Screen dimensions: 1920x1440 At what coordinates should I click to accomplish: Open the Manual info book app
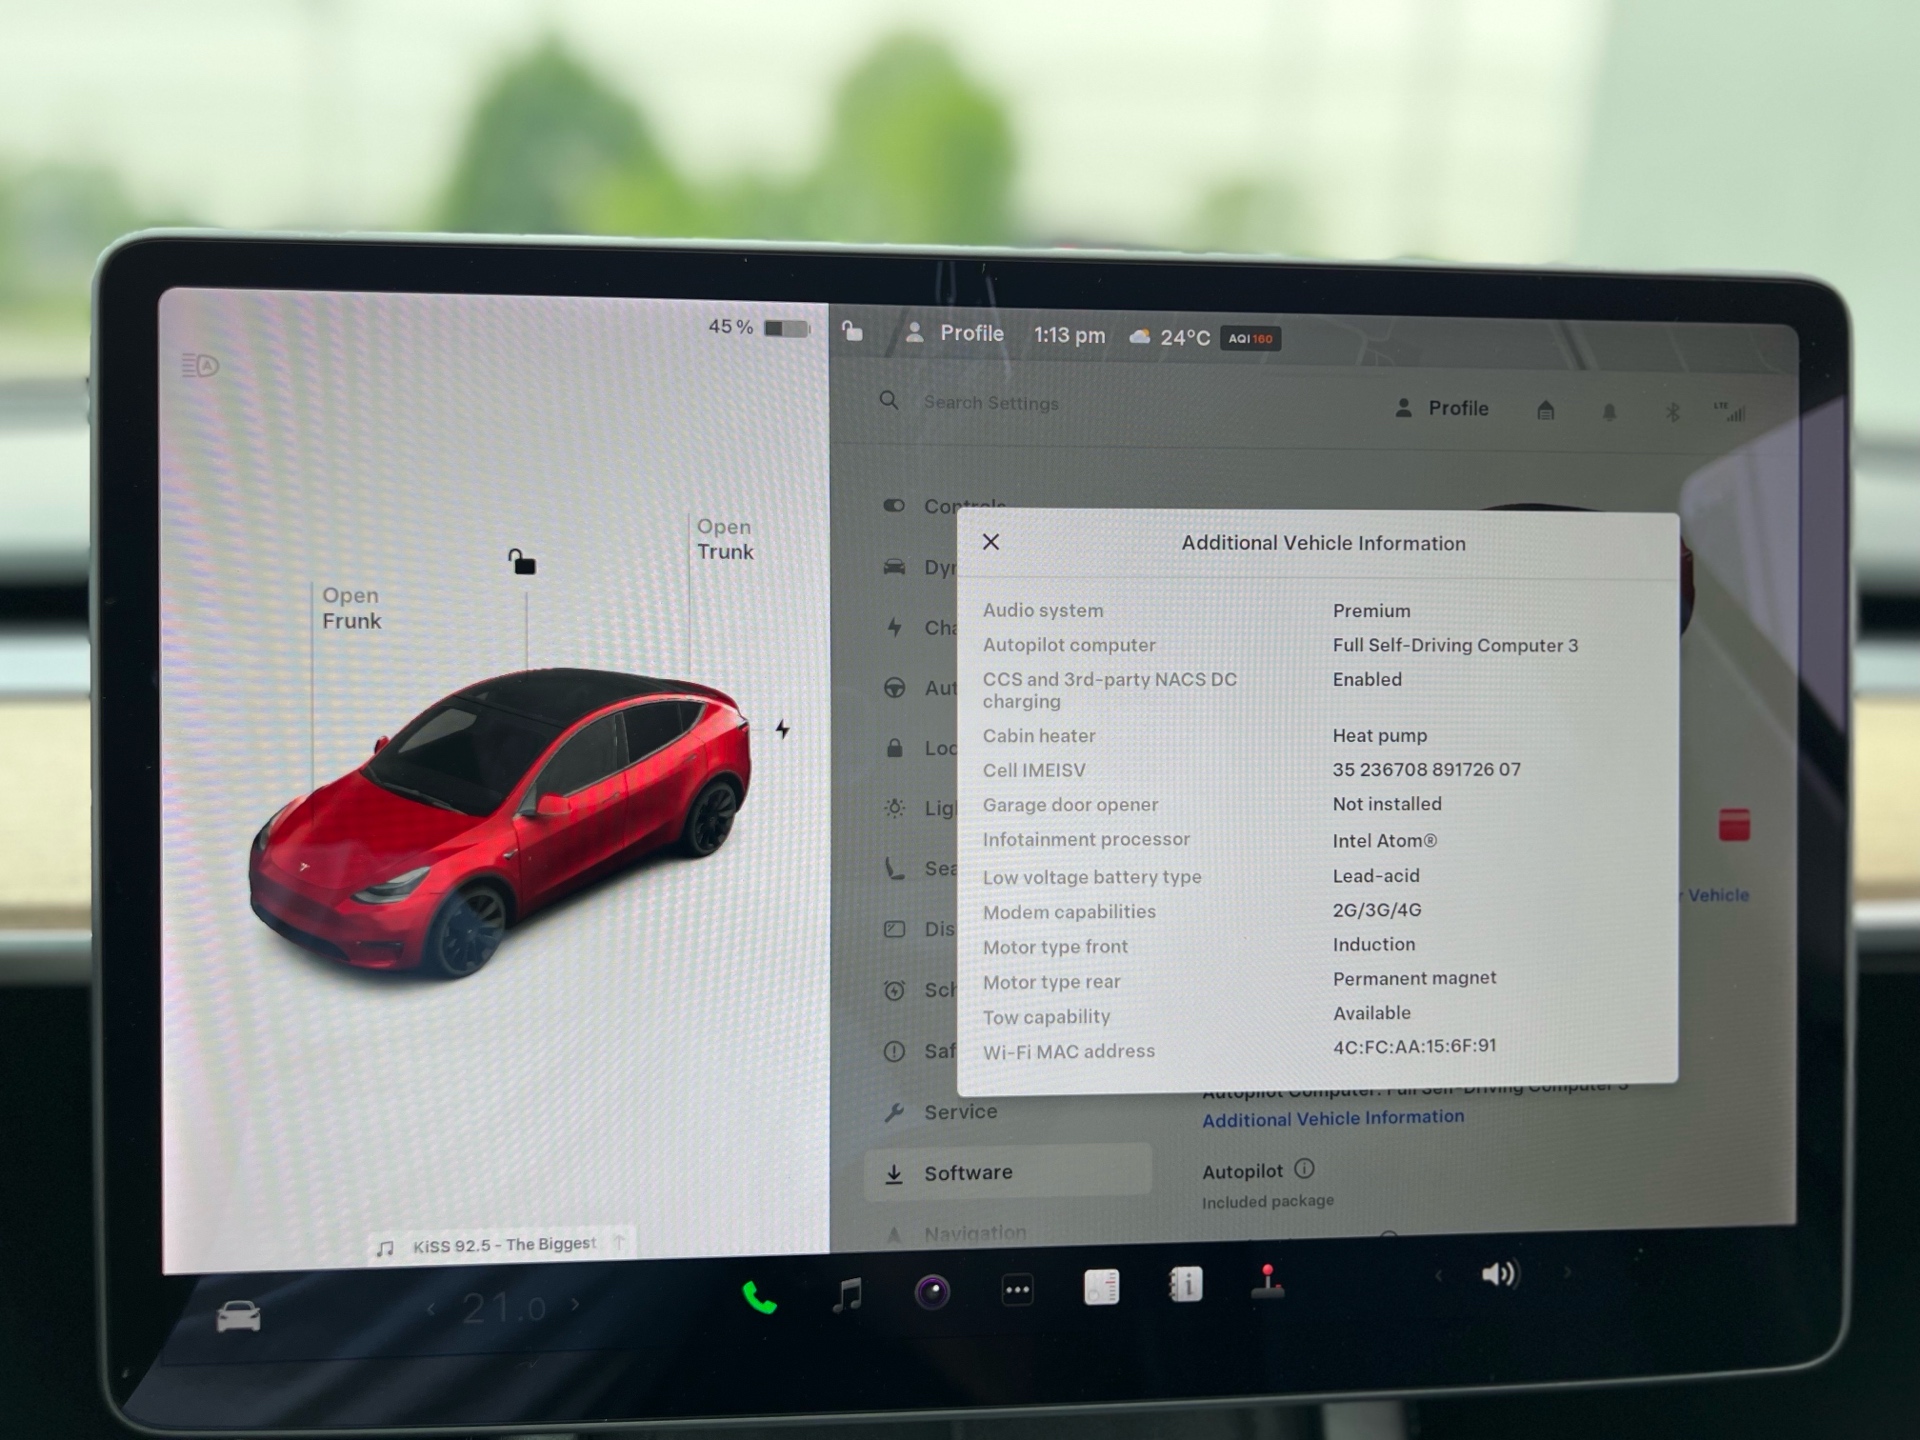click(1186, 1285)
